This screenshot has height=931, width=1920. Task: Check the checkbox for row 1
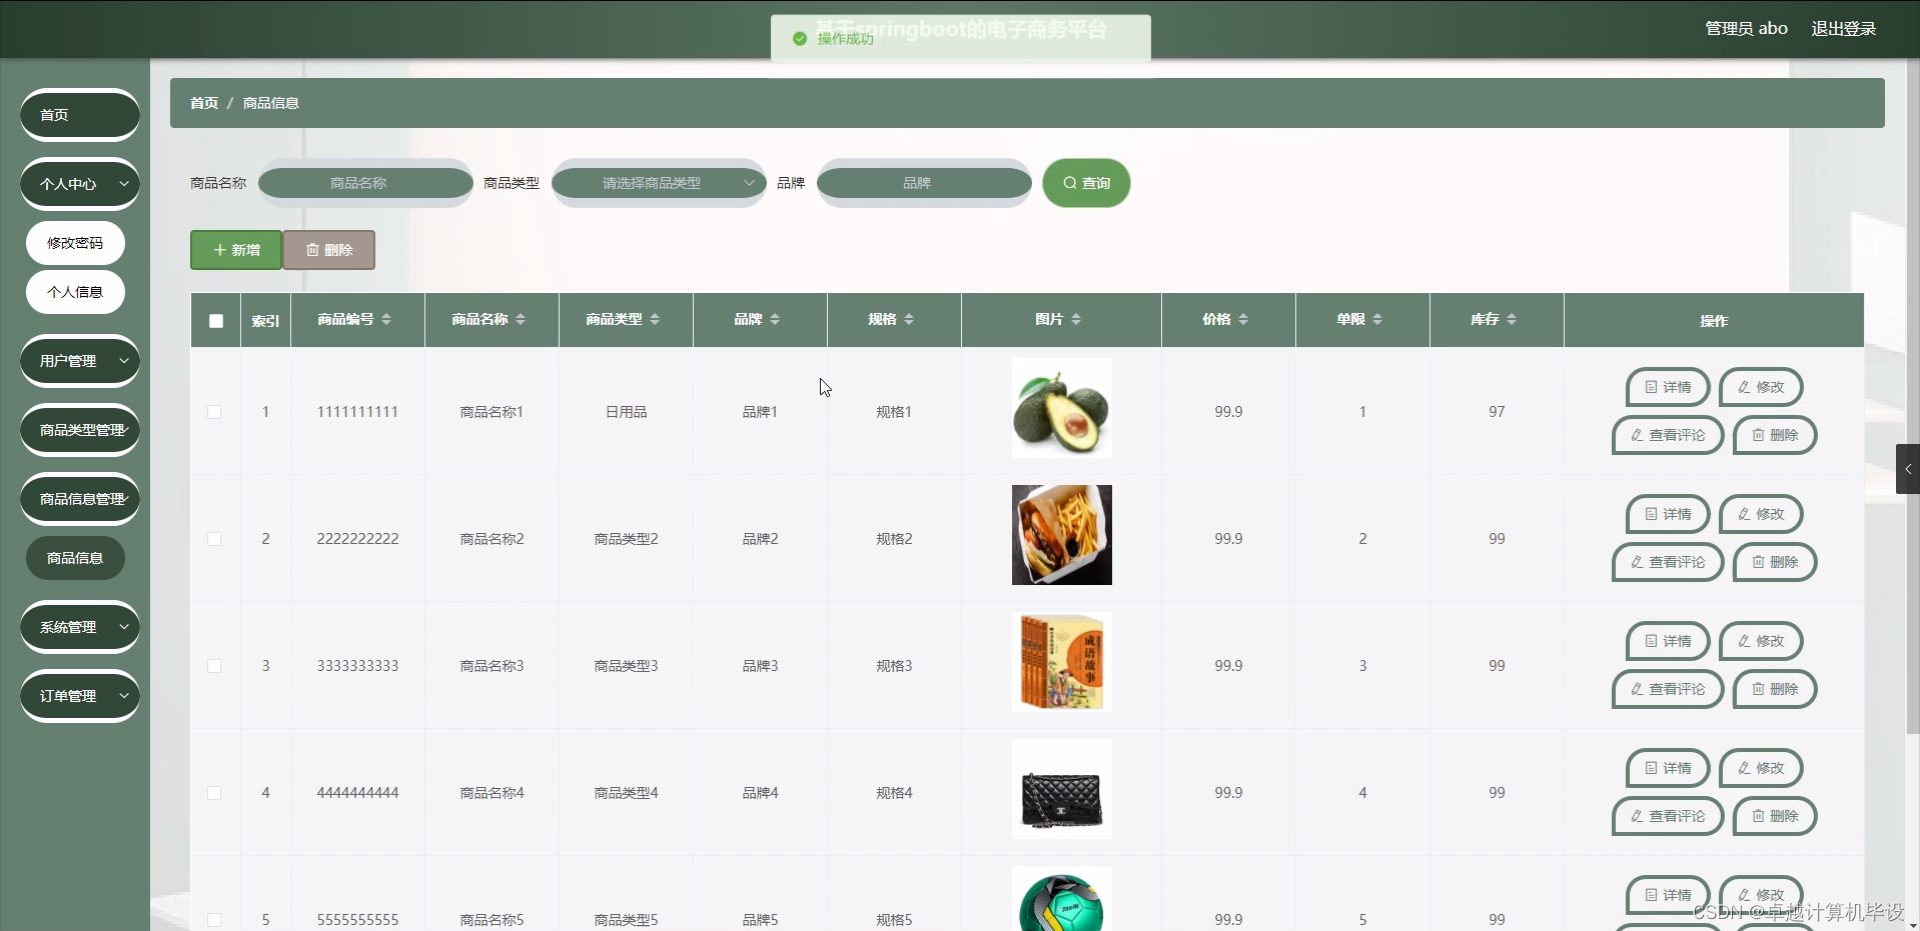pyautogui.click(x=215, y=411)
